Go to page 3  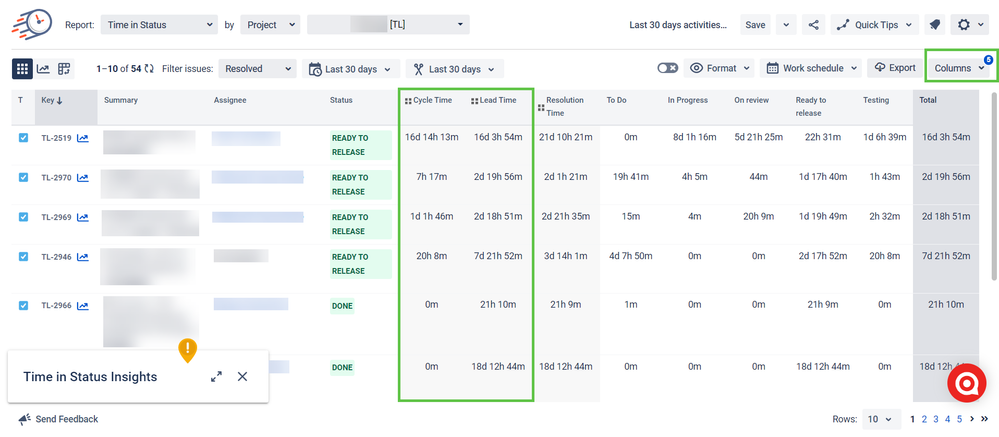point(936,419)
